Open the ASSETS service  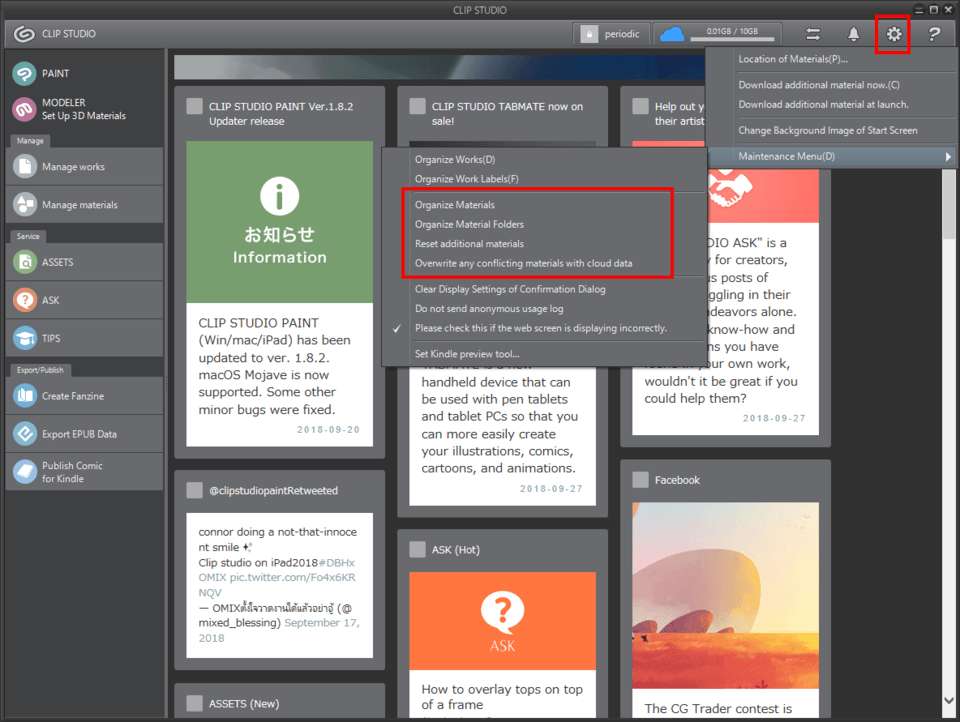coord(84,262)
